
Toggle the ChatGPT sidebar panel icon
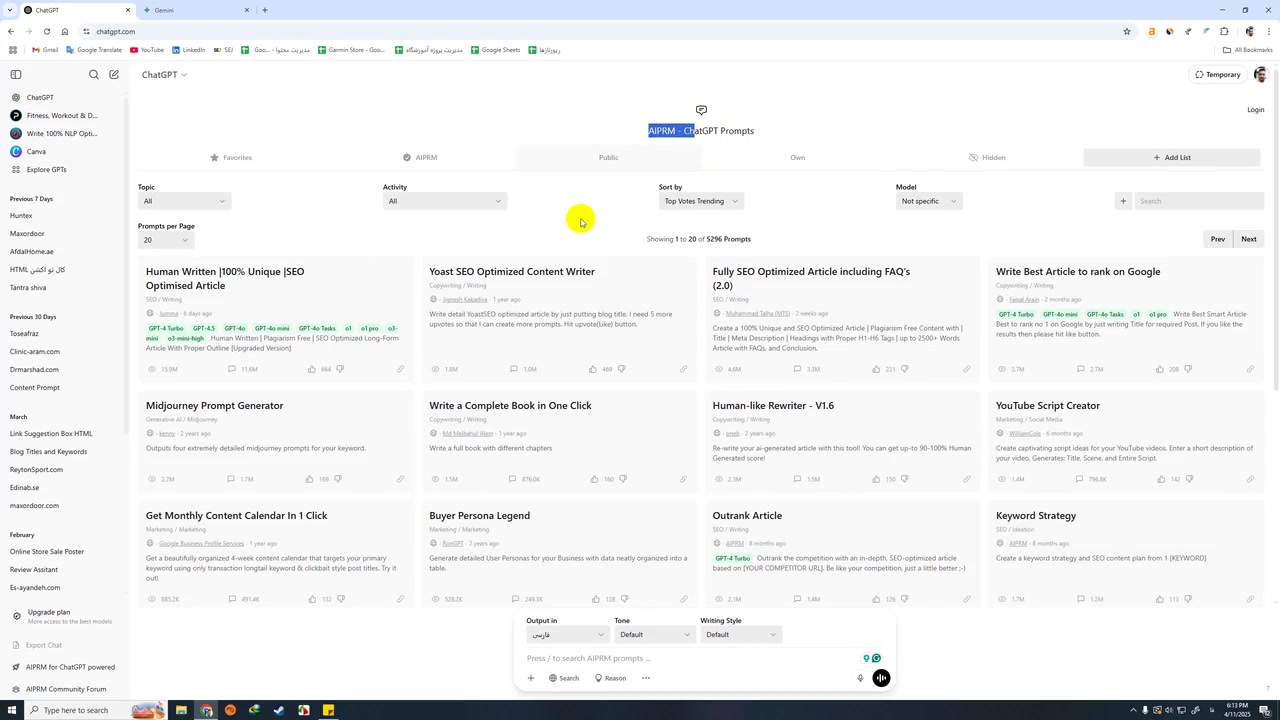coord(16,74)
